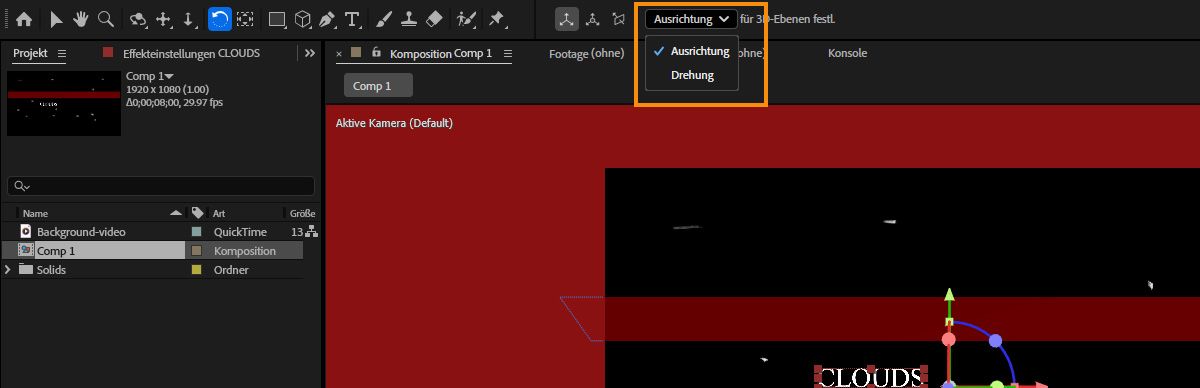
Task: Sort by the Name column header
Action: [x=36, y=213]
